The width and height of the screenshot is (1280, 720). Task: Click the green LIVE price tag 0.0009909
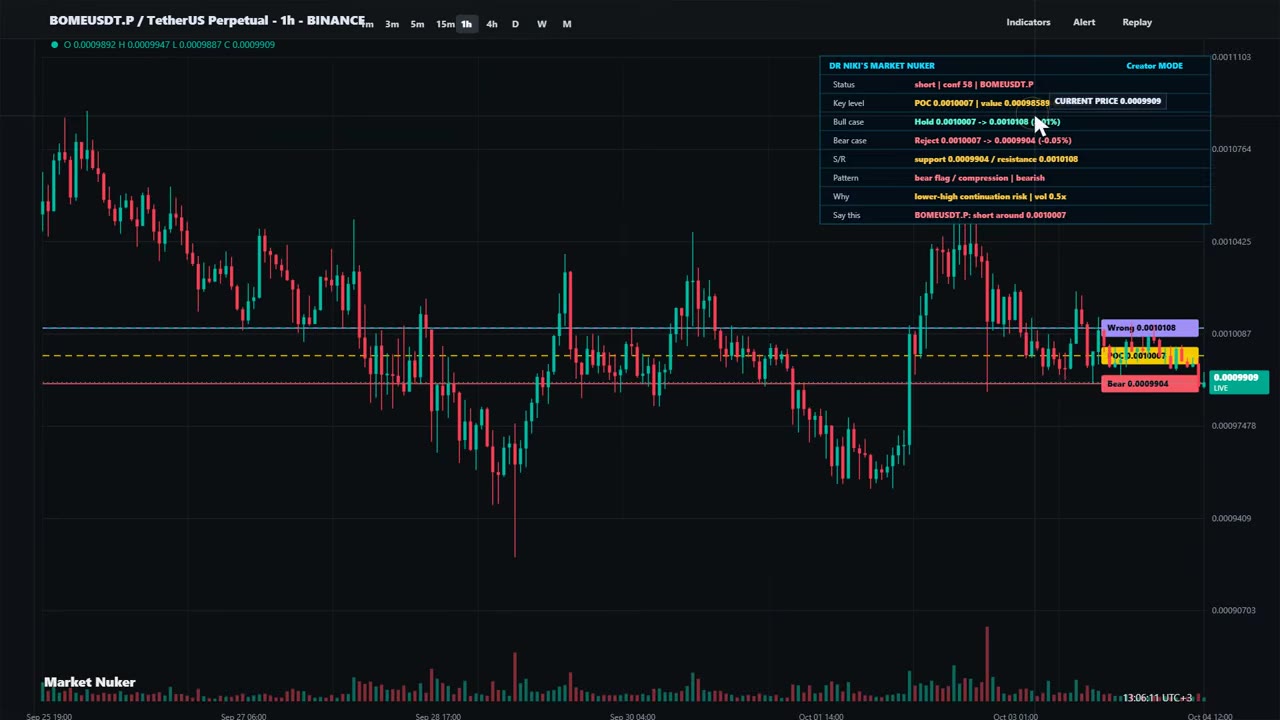click(1239, 382)
